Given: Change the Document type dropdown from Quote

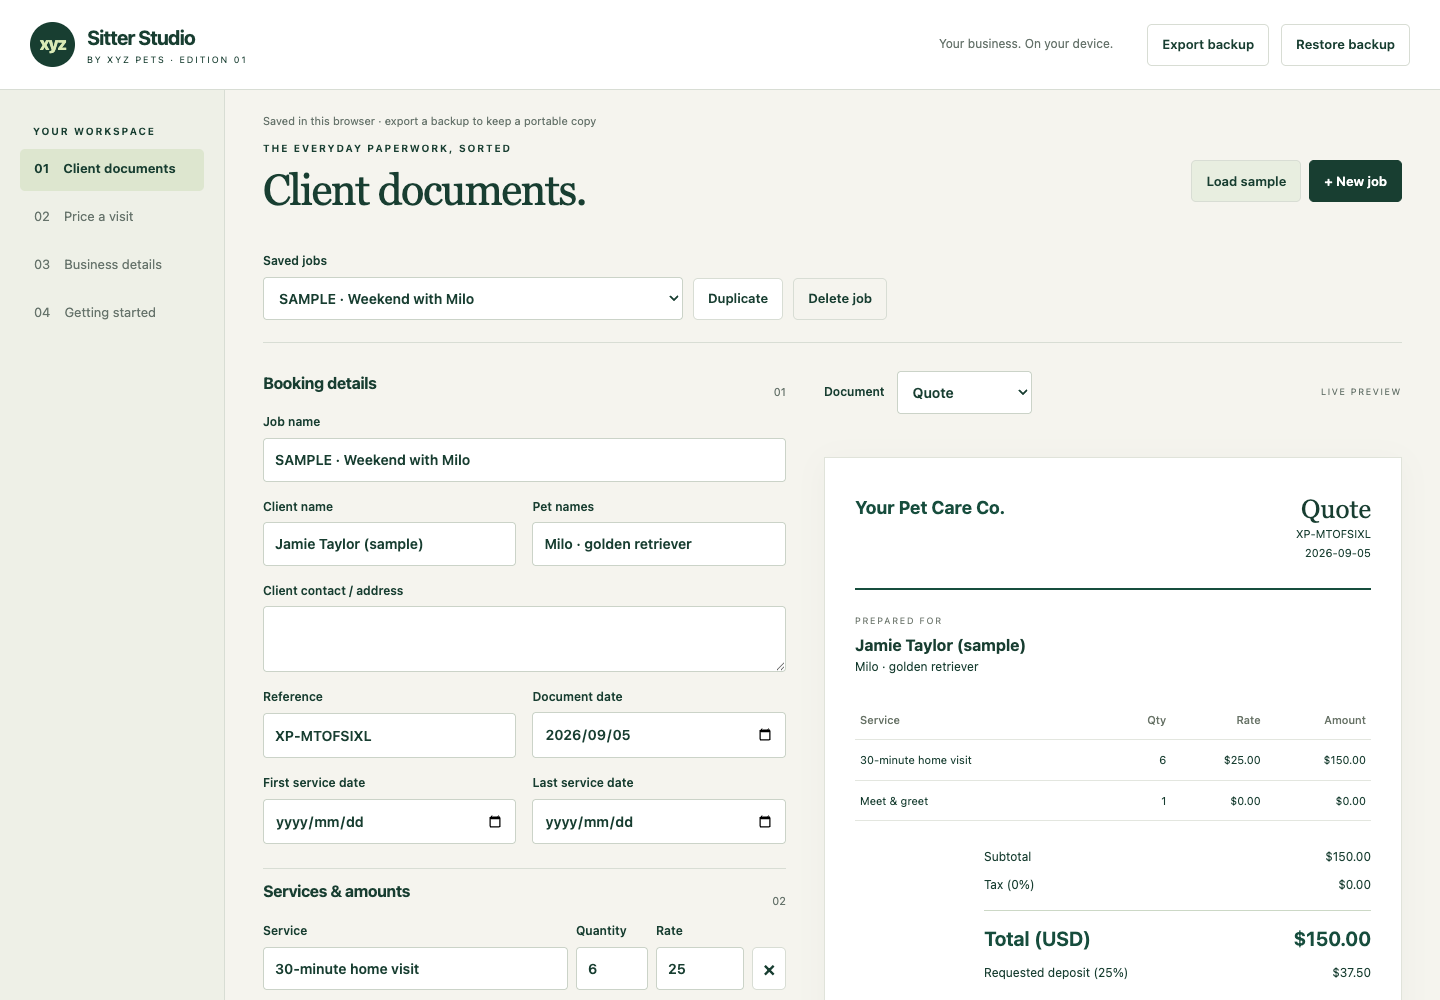Looking at the screenshot, I should pyautogui.click(x=964, y=393).
